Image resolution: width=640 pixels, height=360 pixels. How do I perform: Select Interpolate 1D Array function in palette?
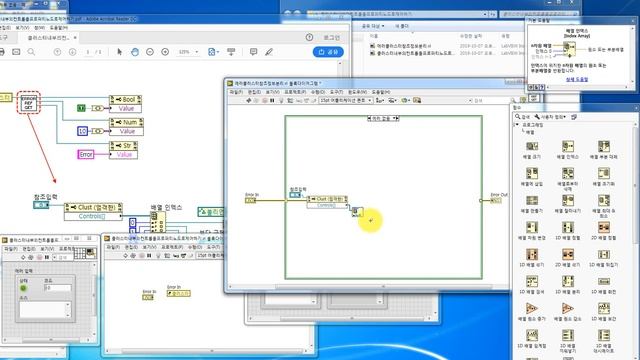click(x=604, y=309)
